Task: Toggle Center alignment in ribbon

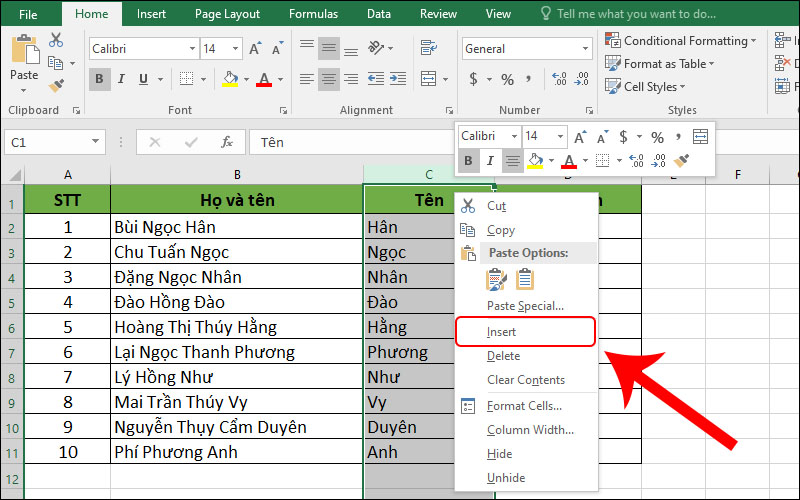Action: tap(329, 79)
